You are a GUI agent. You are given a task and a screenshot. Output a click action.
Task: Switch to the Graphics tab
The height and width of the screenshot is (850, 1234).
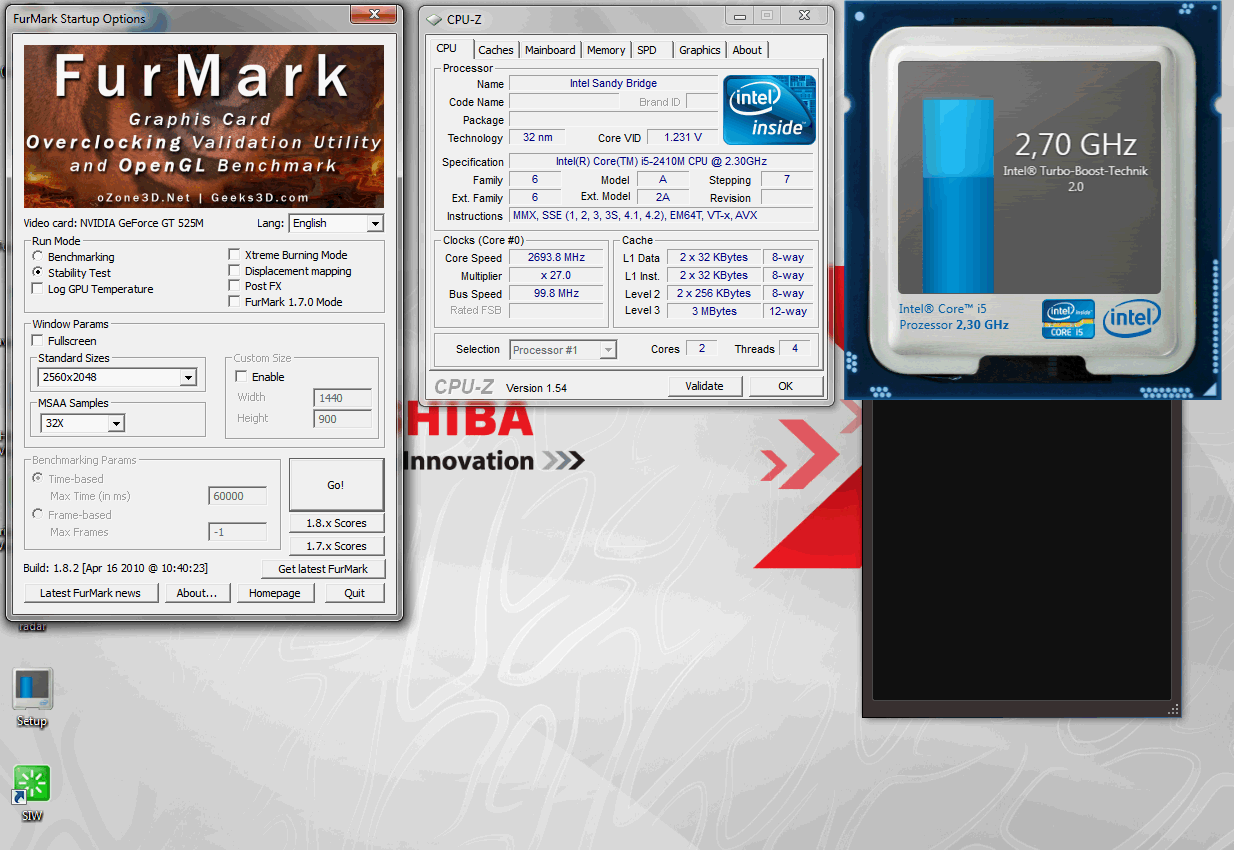(x=700, y=50)
